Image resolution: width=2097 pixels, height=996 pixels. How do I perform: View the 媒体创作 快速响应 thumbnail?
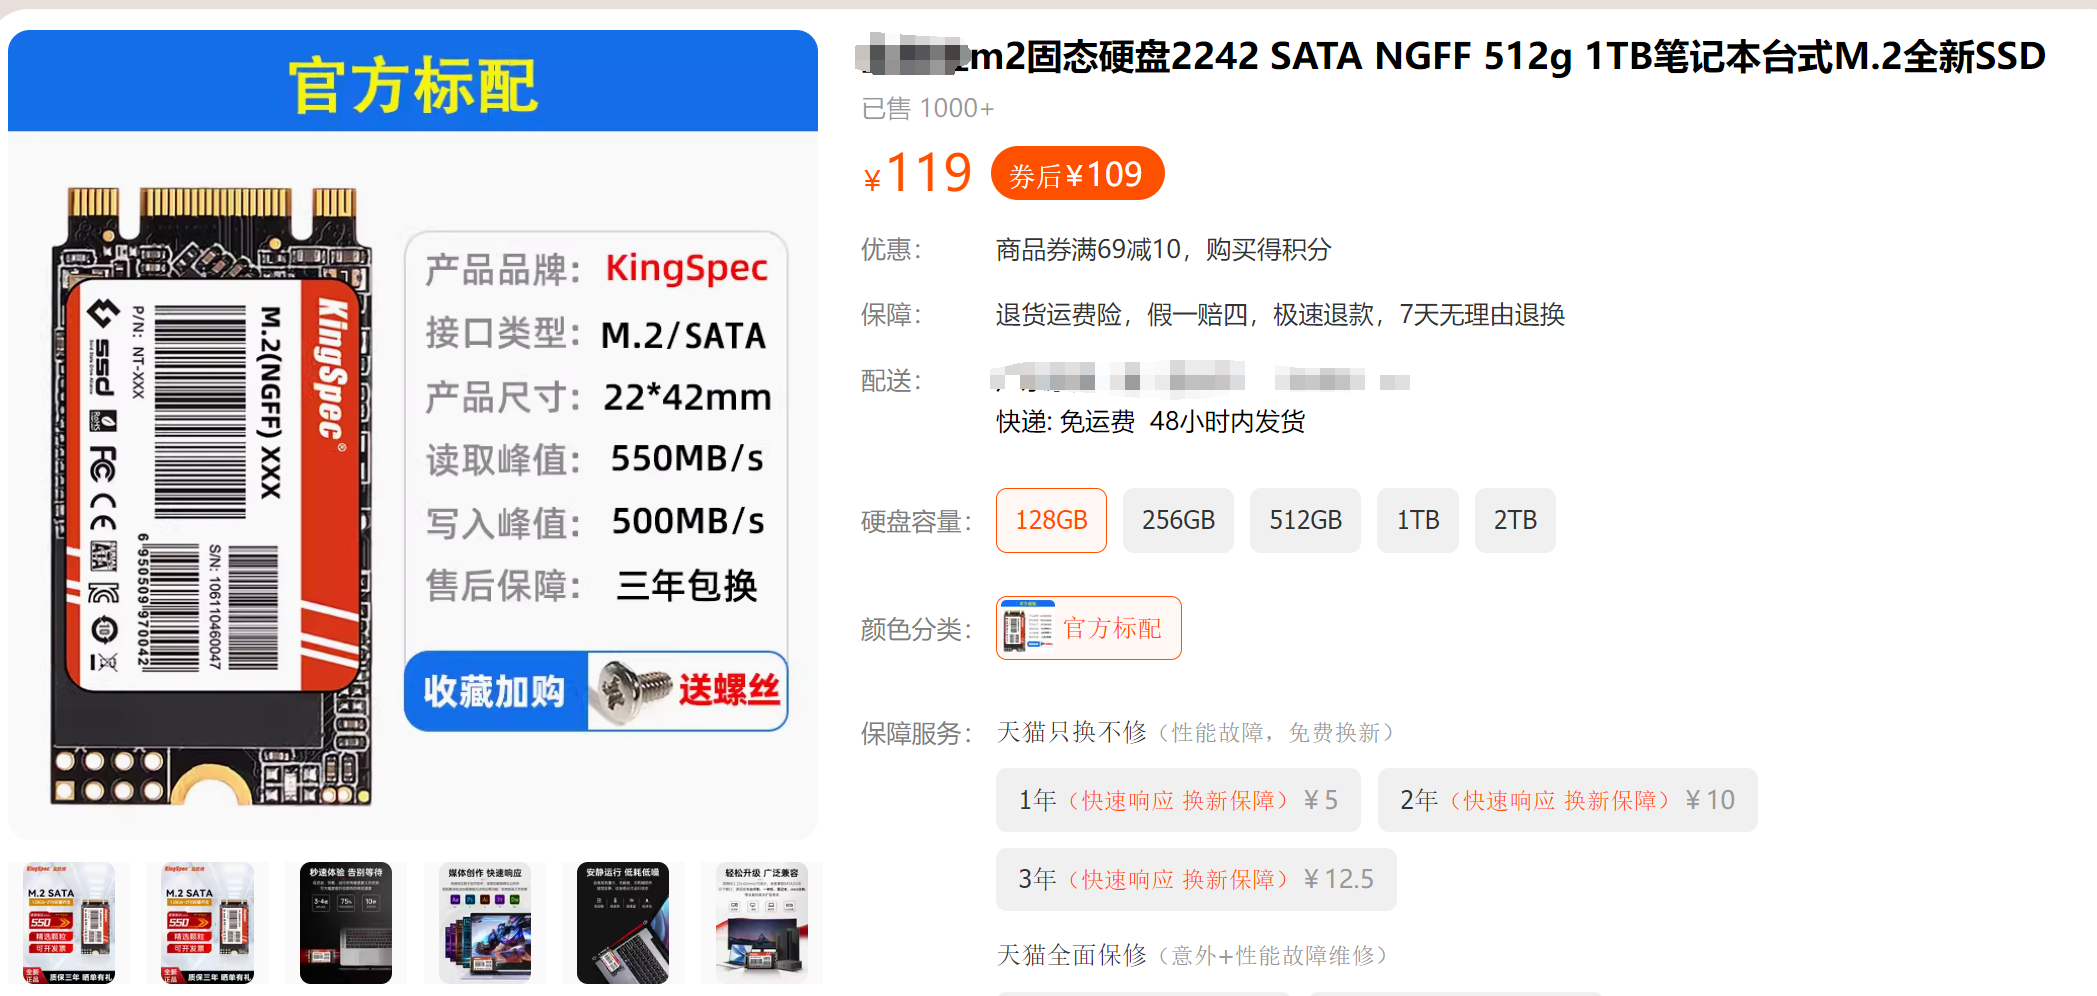pos(485,923)
